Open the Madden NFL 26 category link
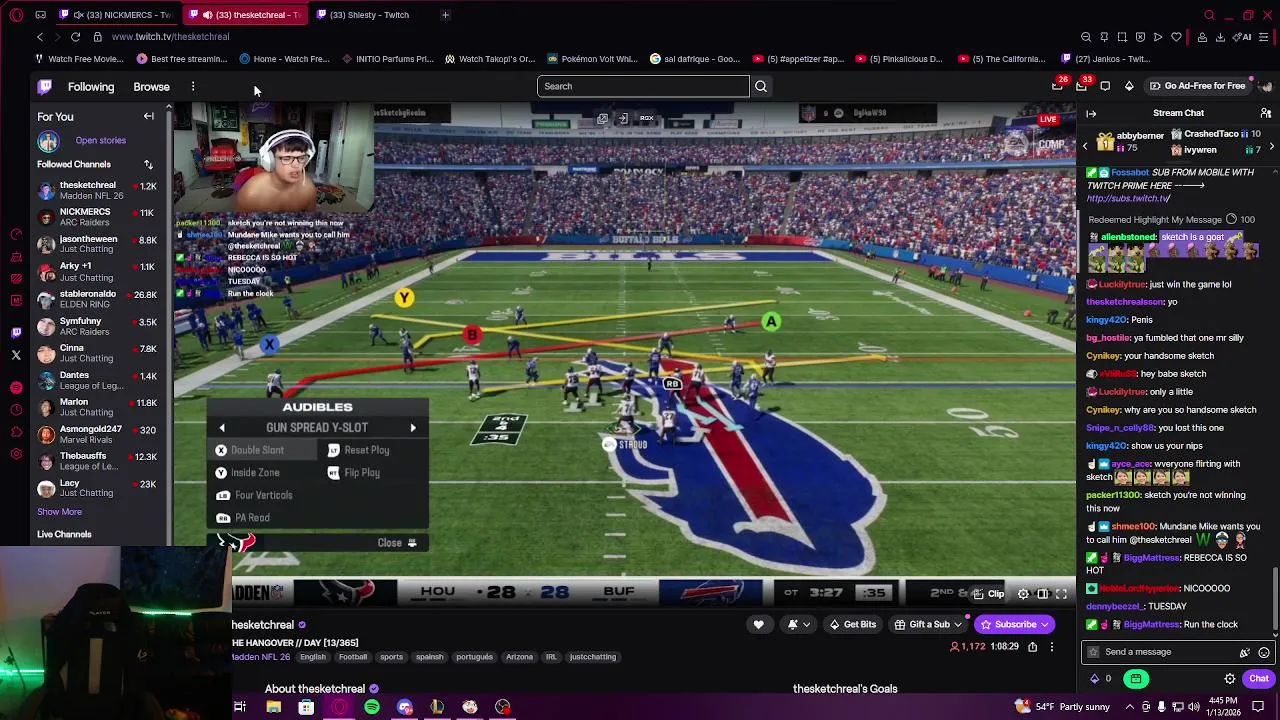The height and width of the screenshot is (720, 1280). (x=261, y=657)
